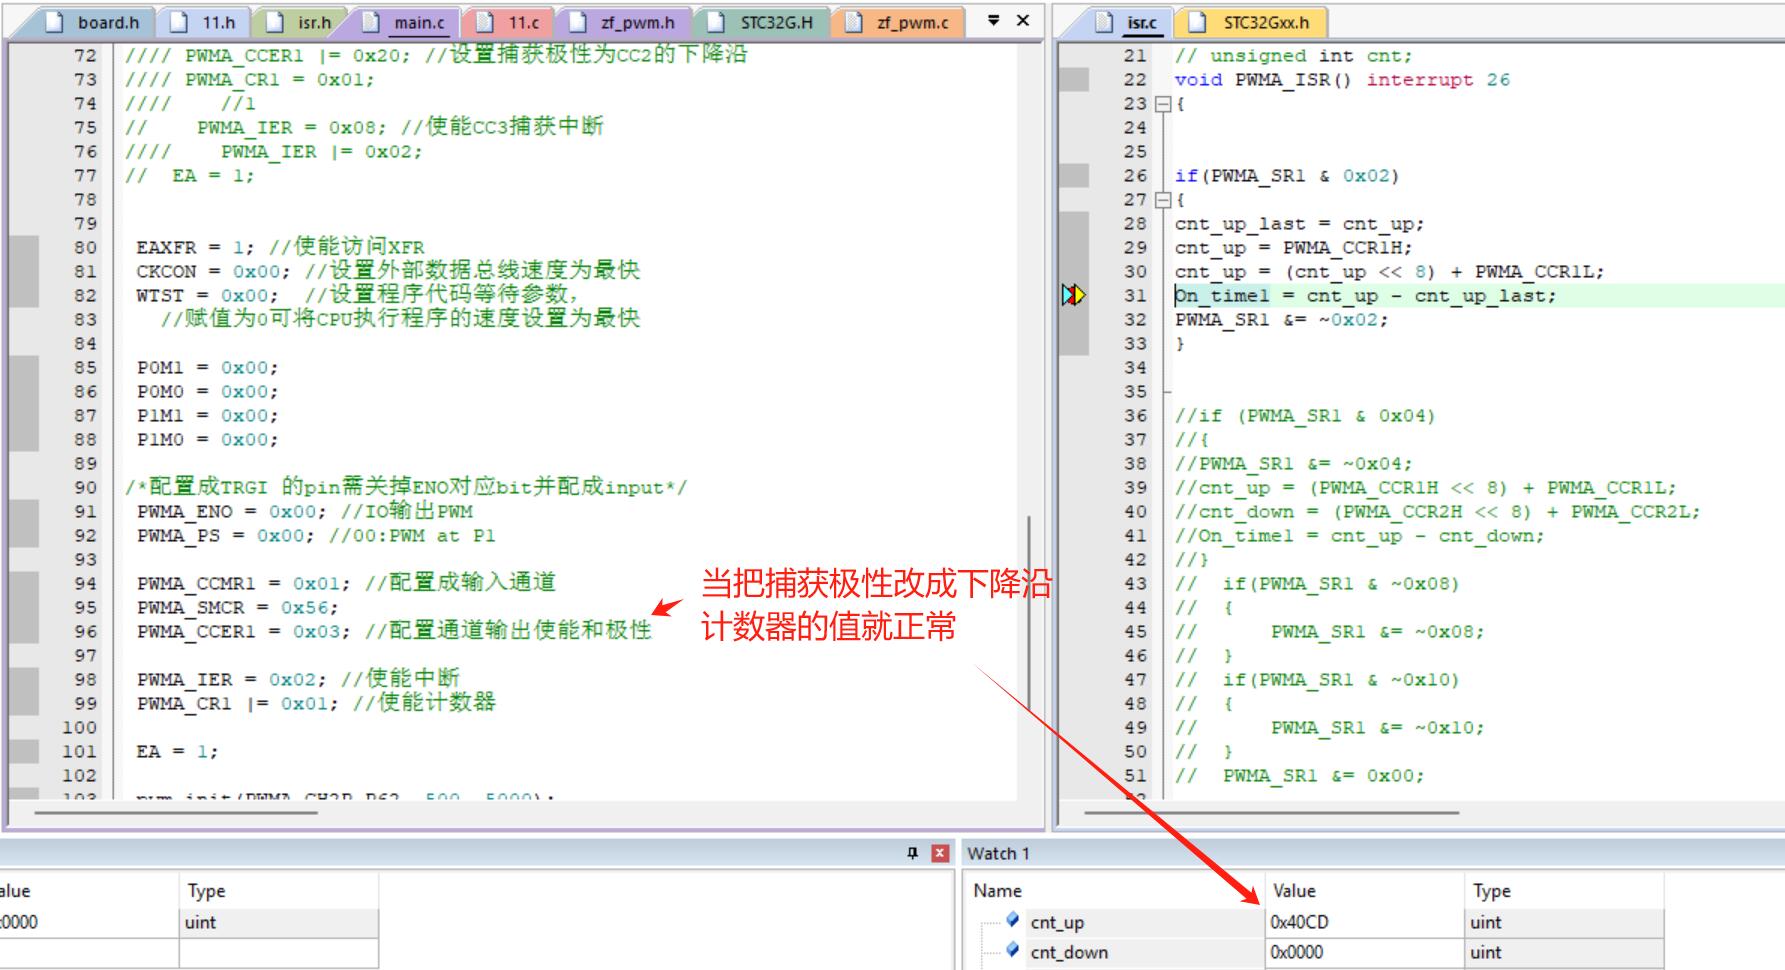Select the STC32Gxx.h tab
The width and height of the screenshot is (1785, 970).
[x=1252, y=22]
